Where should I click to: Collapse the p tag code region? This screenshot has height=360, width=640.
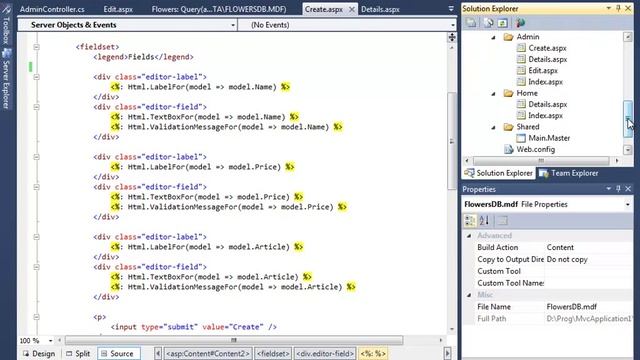36,317
